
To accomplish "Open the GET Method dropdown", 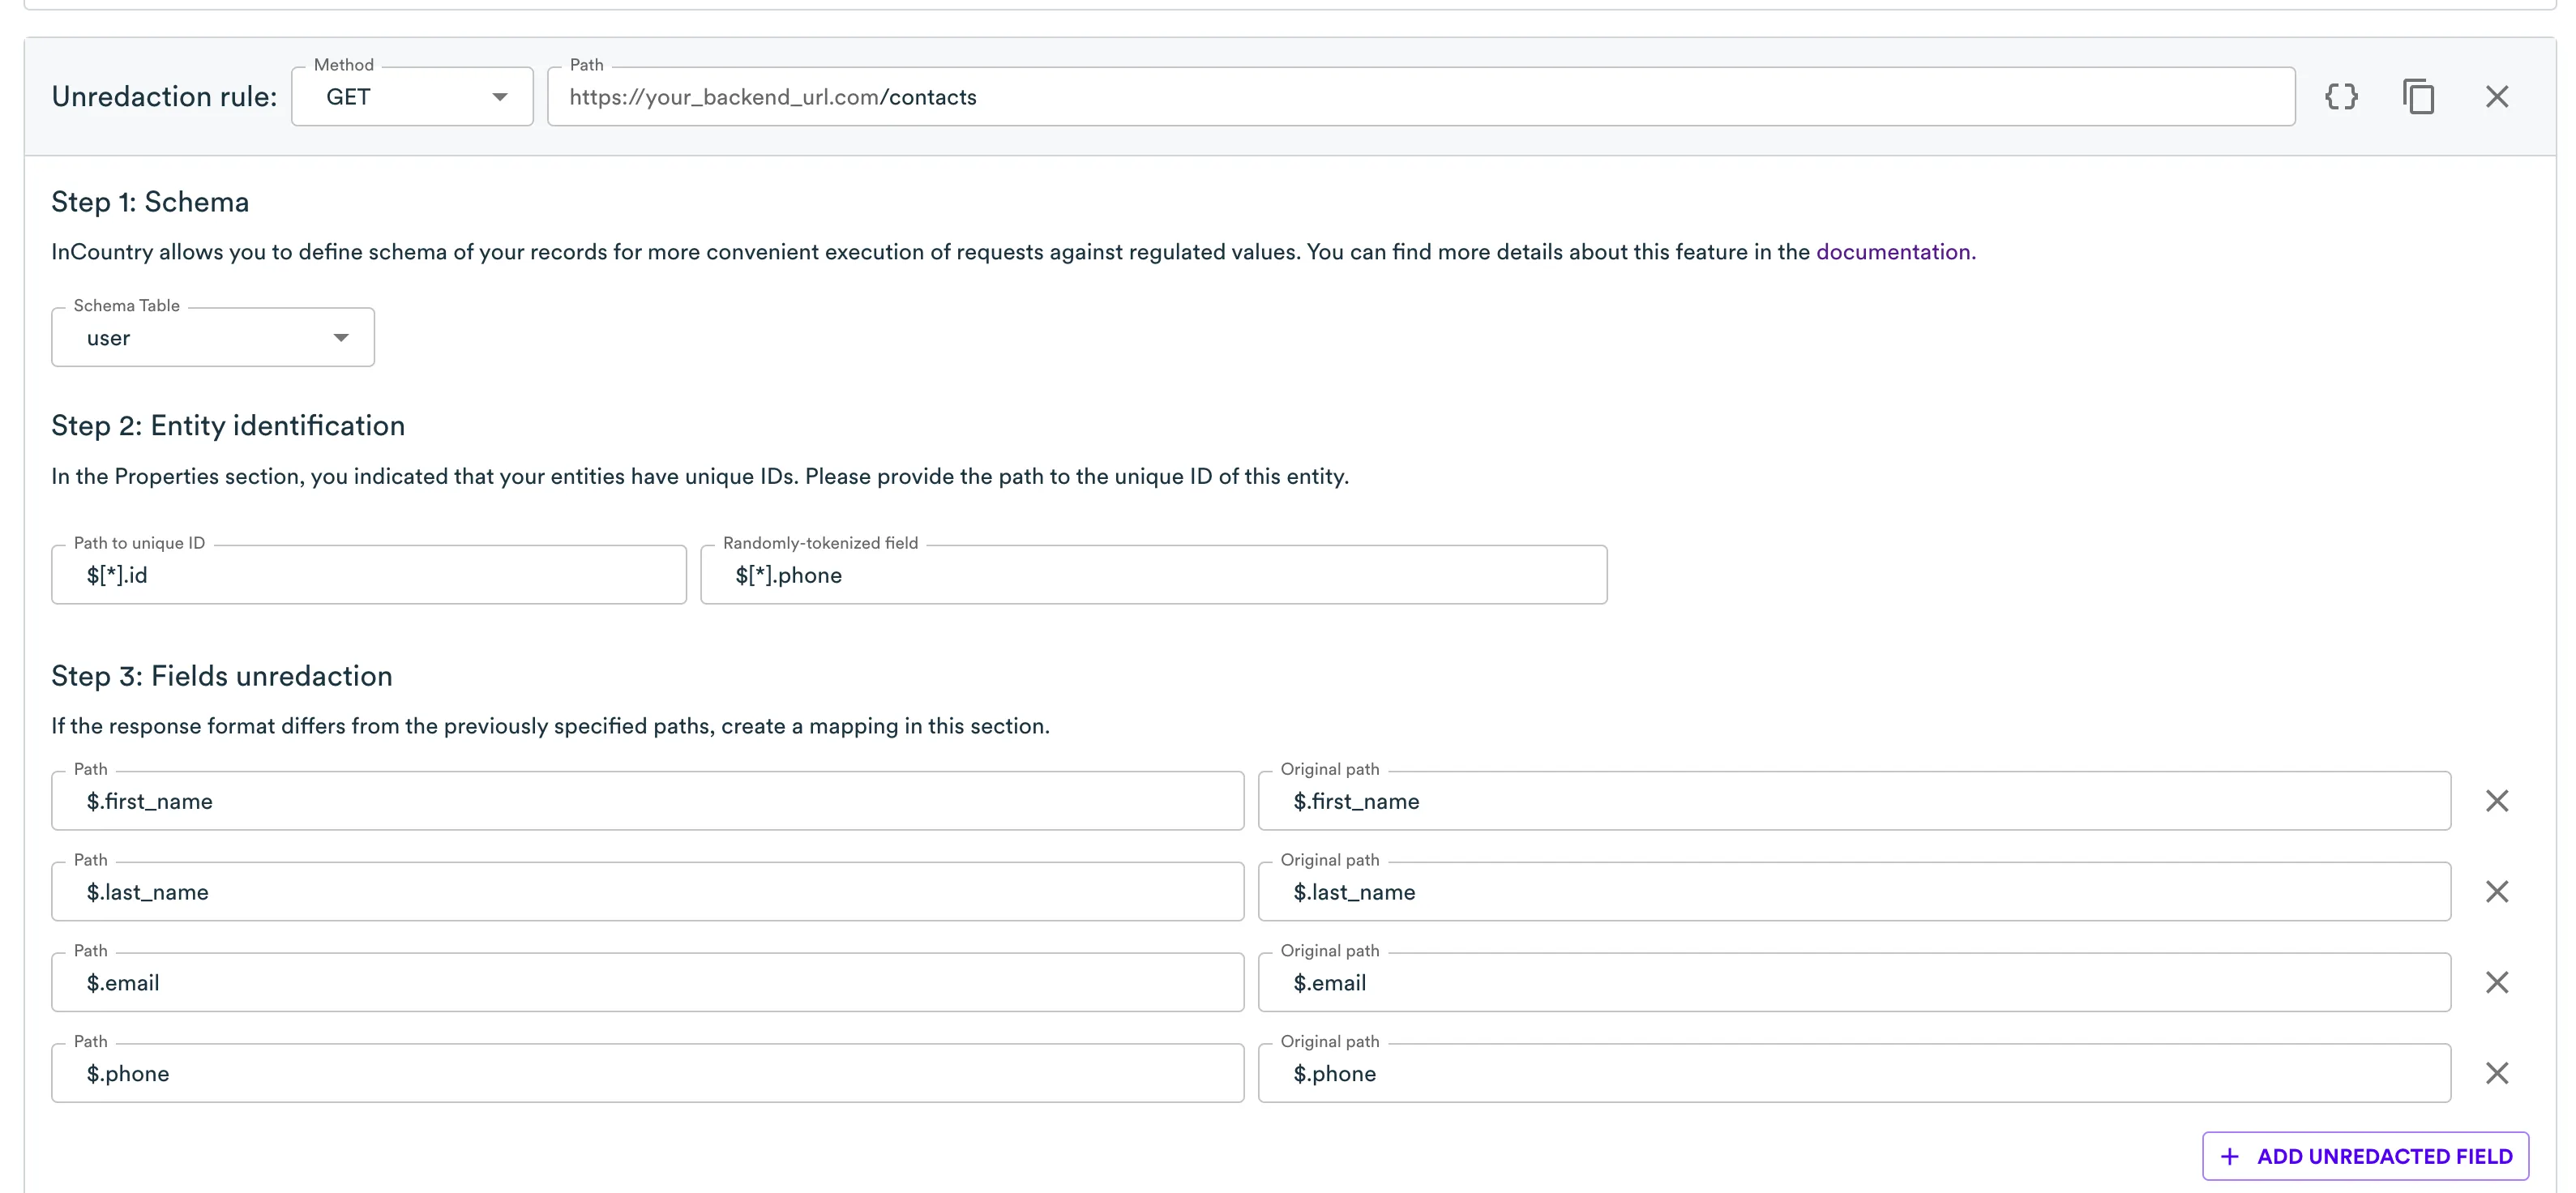I will 412,97.
